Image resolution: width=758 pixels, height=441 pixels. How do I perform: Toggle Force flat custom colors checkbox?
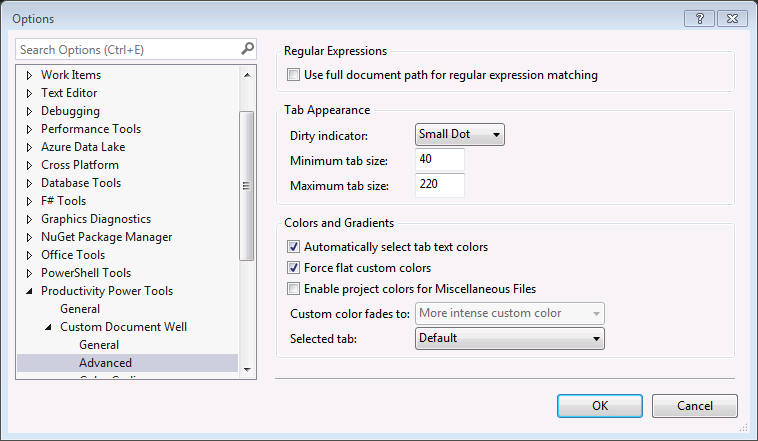(294, 268)
